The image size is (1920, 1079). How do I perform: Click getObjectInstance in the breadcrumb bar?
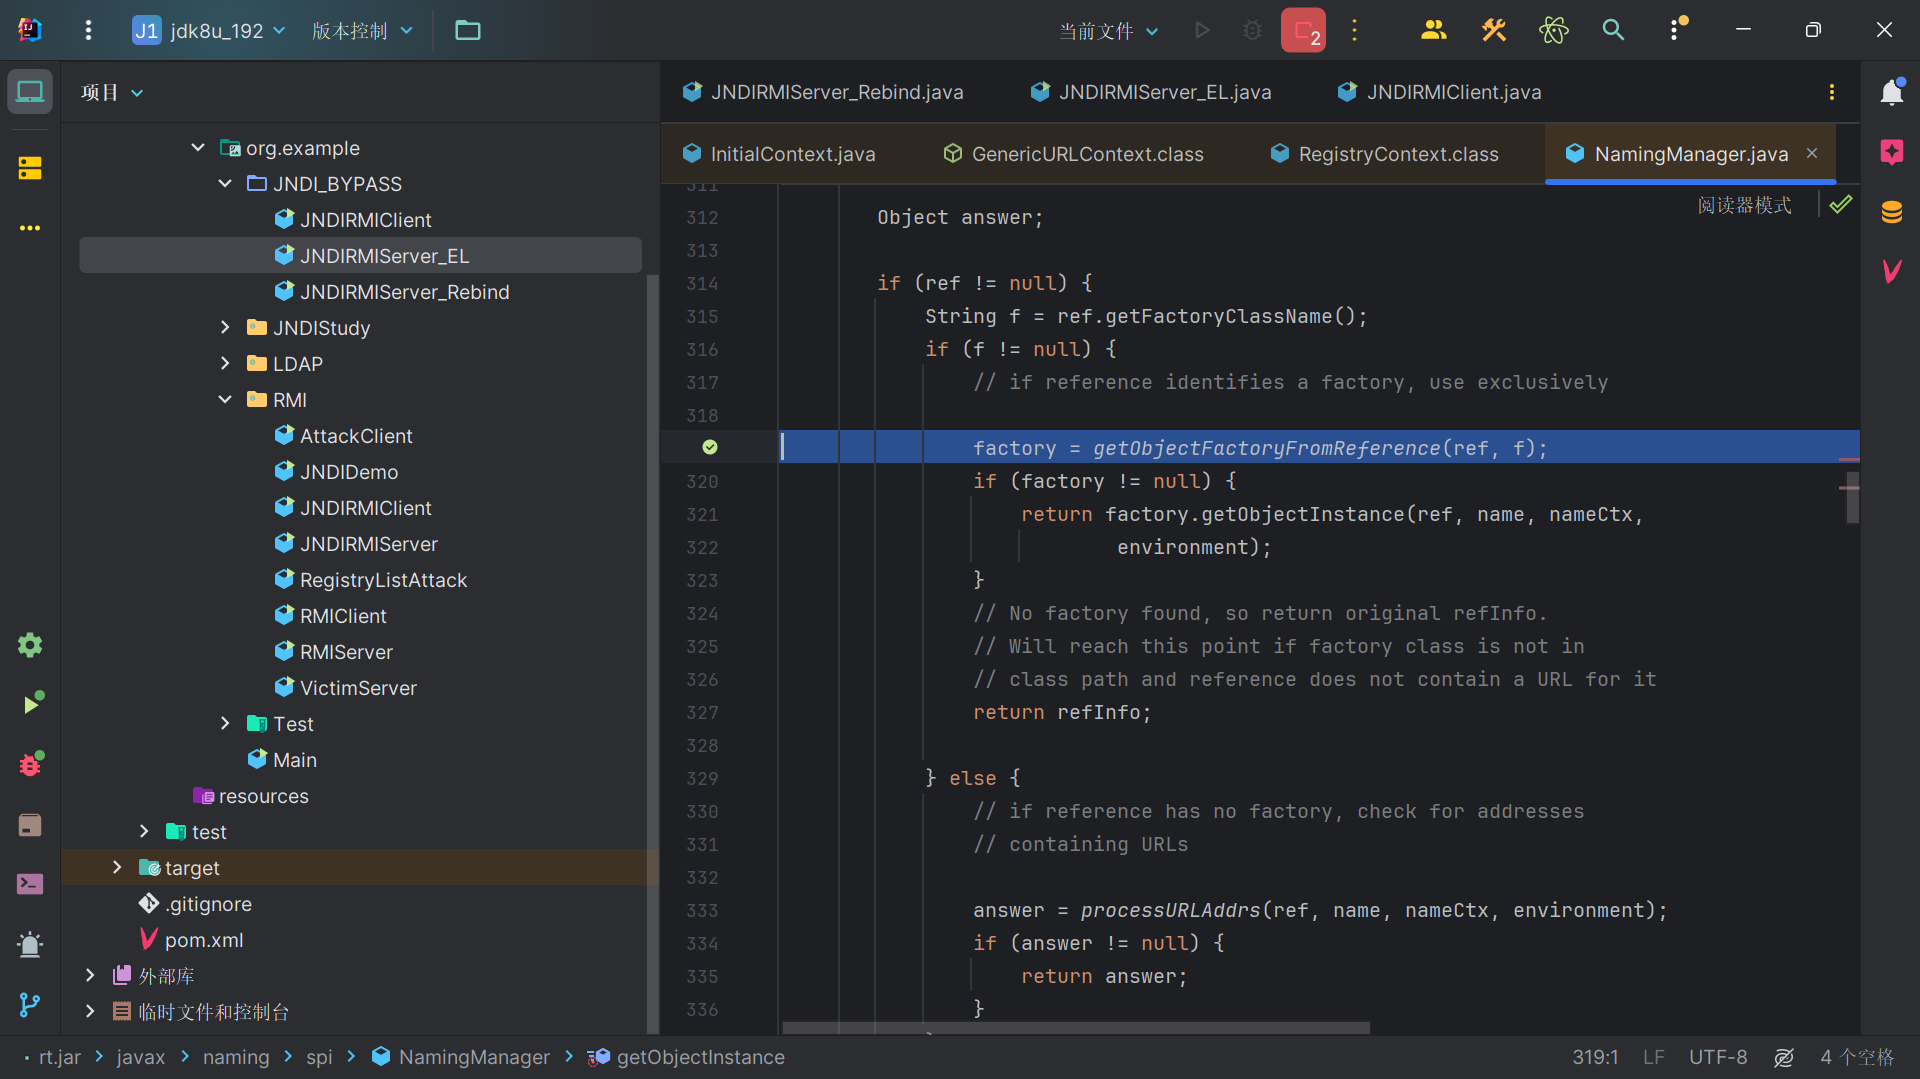700,1057
